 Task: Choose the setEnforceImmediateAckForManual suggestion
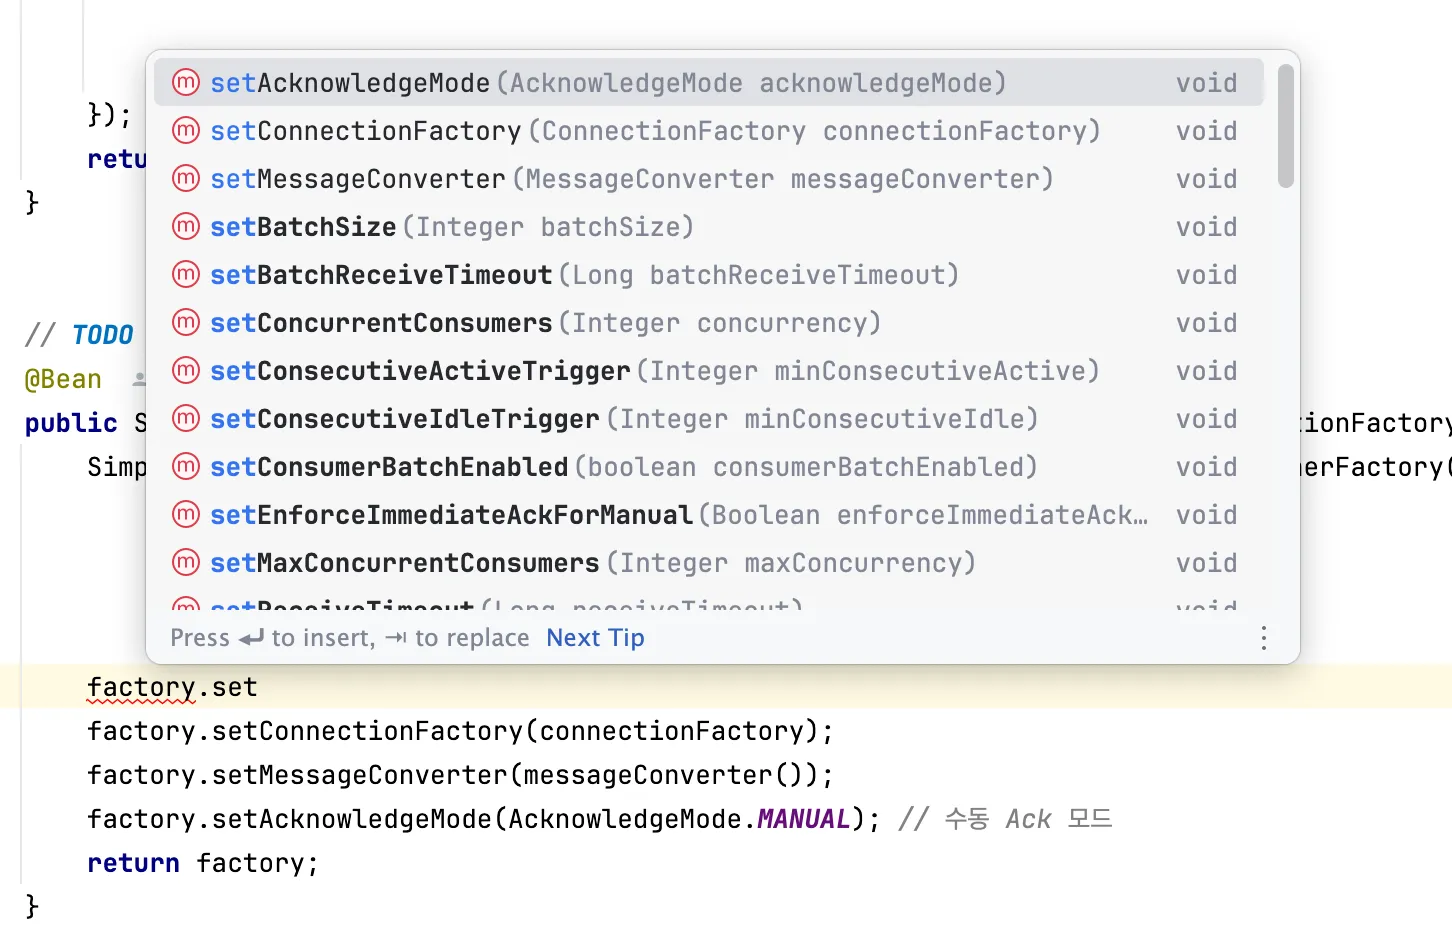[709, 514]
